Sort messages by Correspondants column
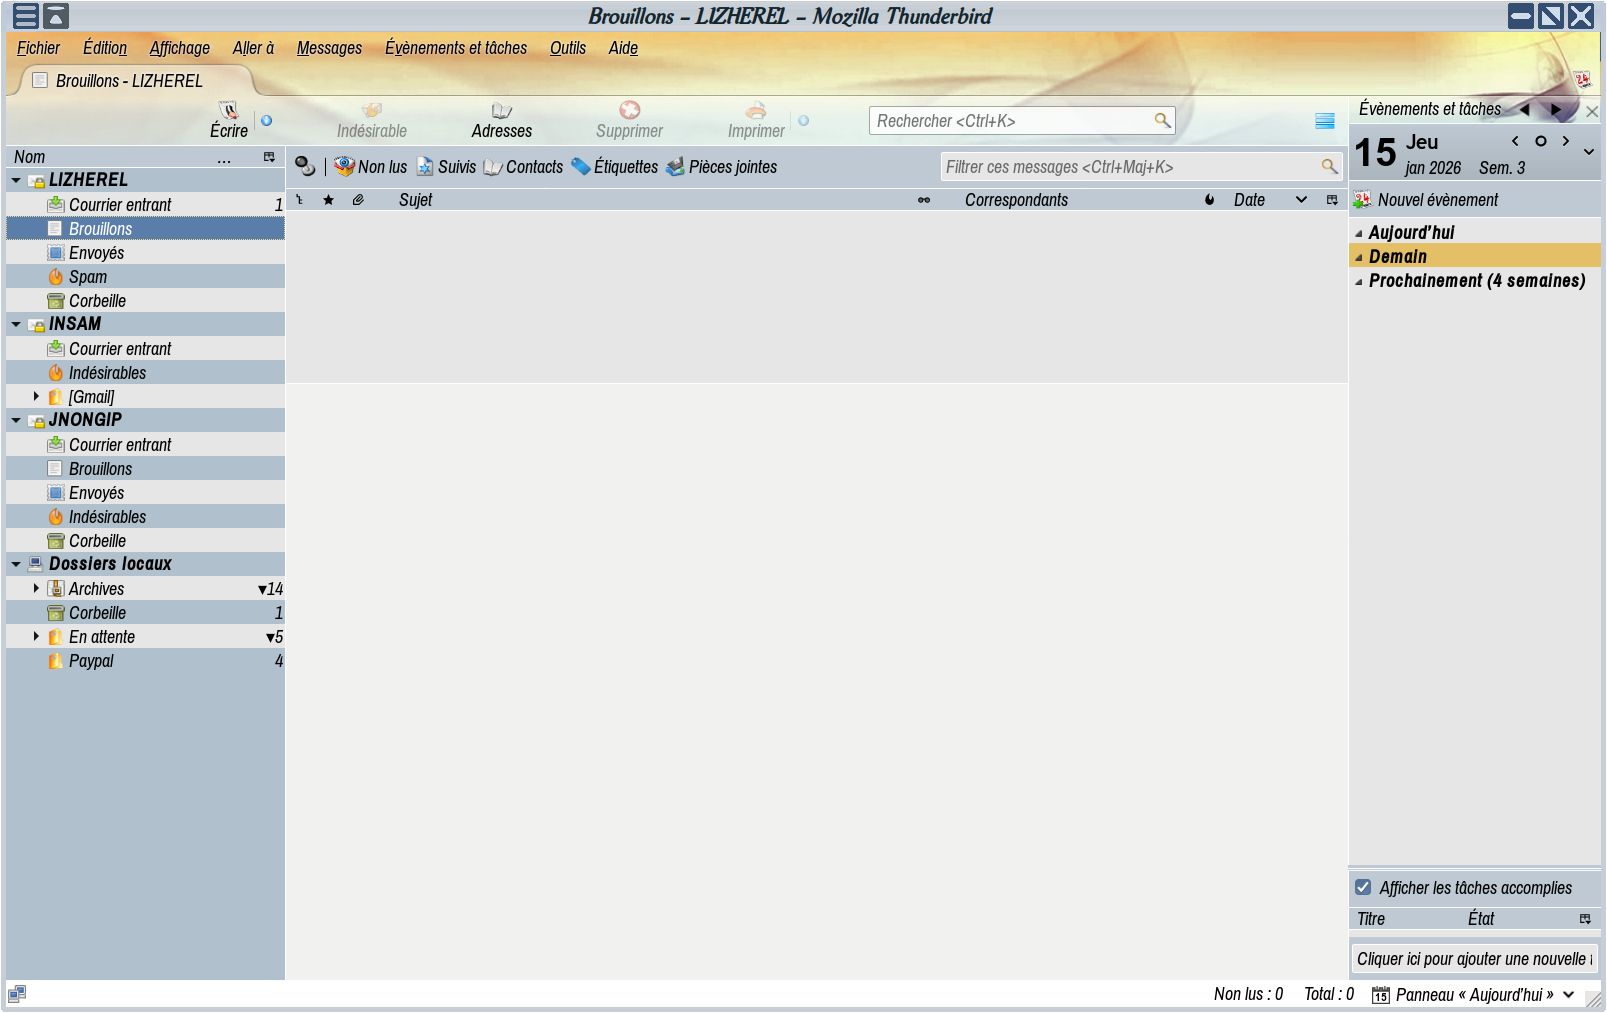The width and height of the screenshot is (1607, 1013). click(1016, 200)
